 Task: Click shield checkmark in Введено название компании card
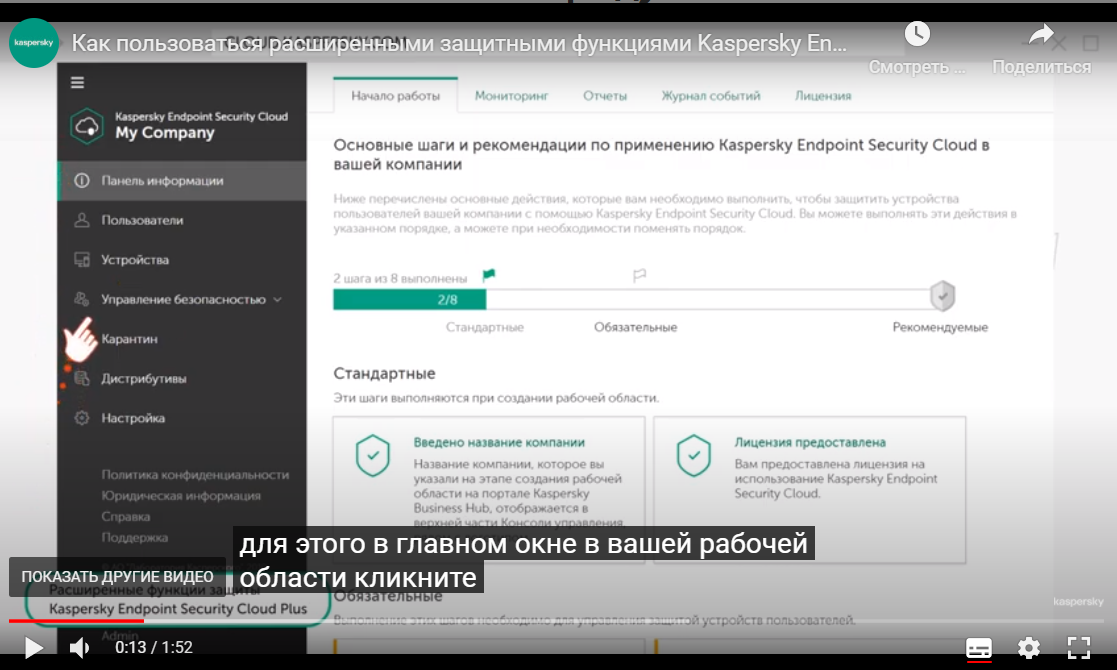click(373, 456)
